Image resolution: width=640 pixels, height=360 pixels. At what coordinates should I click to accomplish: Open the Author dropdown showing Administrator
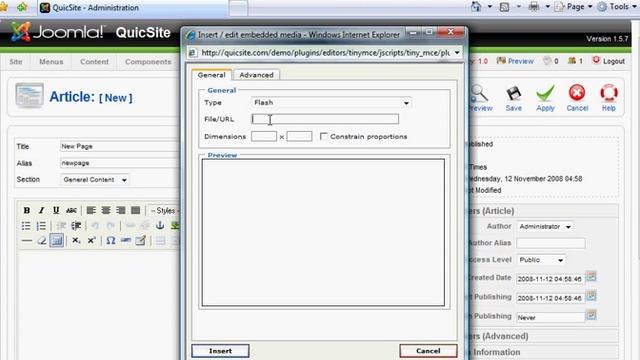click(x=544, y=227)
